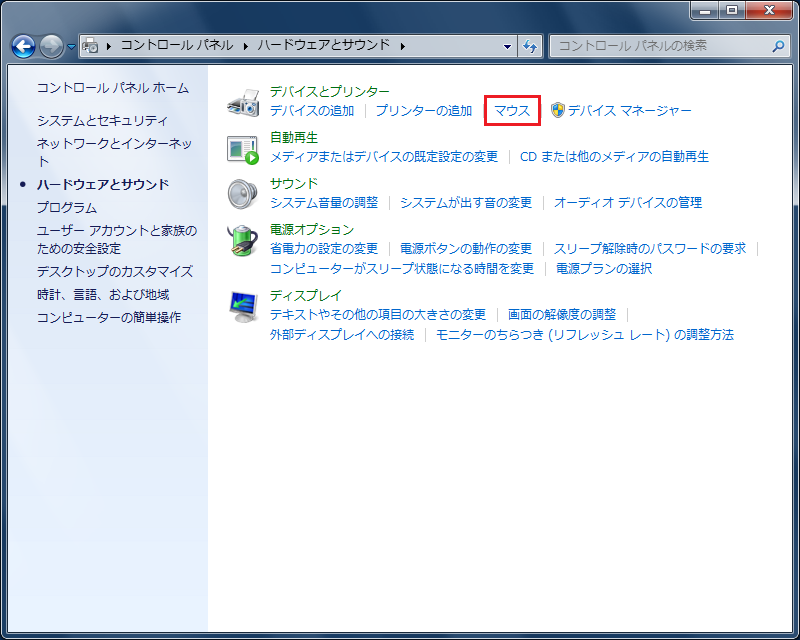Click the refresh button beside the address bar

530,46
